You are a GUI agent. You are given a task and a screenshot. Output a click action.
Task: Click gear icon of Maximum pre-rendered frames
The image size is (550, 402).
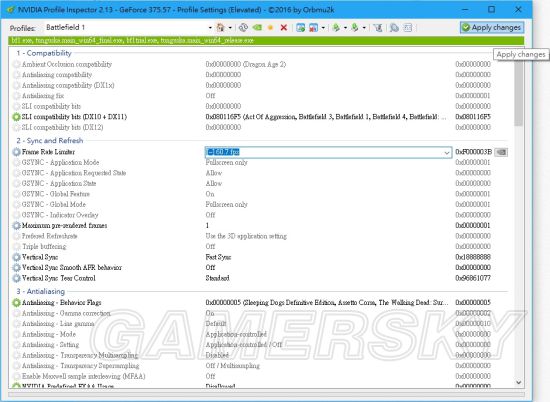(x=16, y=226)
